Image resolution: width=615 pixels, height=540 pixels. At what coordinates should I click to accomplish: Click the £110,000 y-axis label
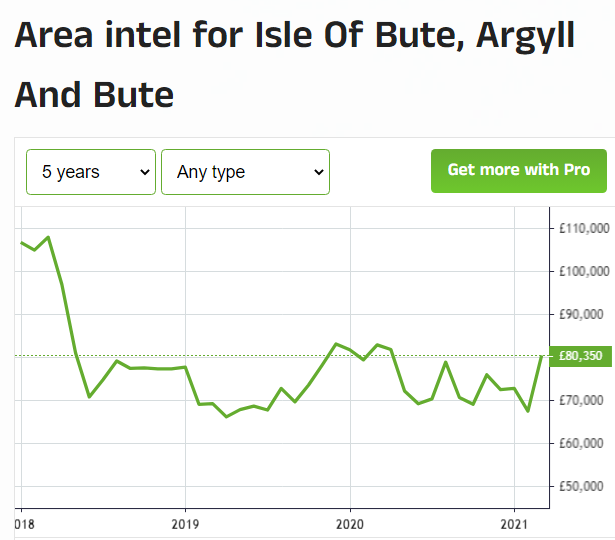[584, 229]
